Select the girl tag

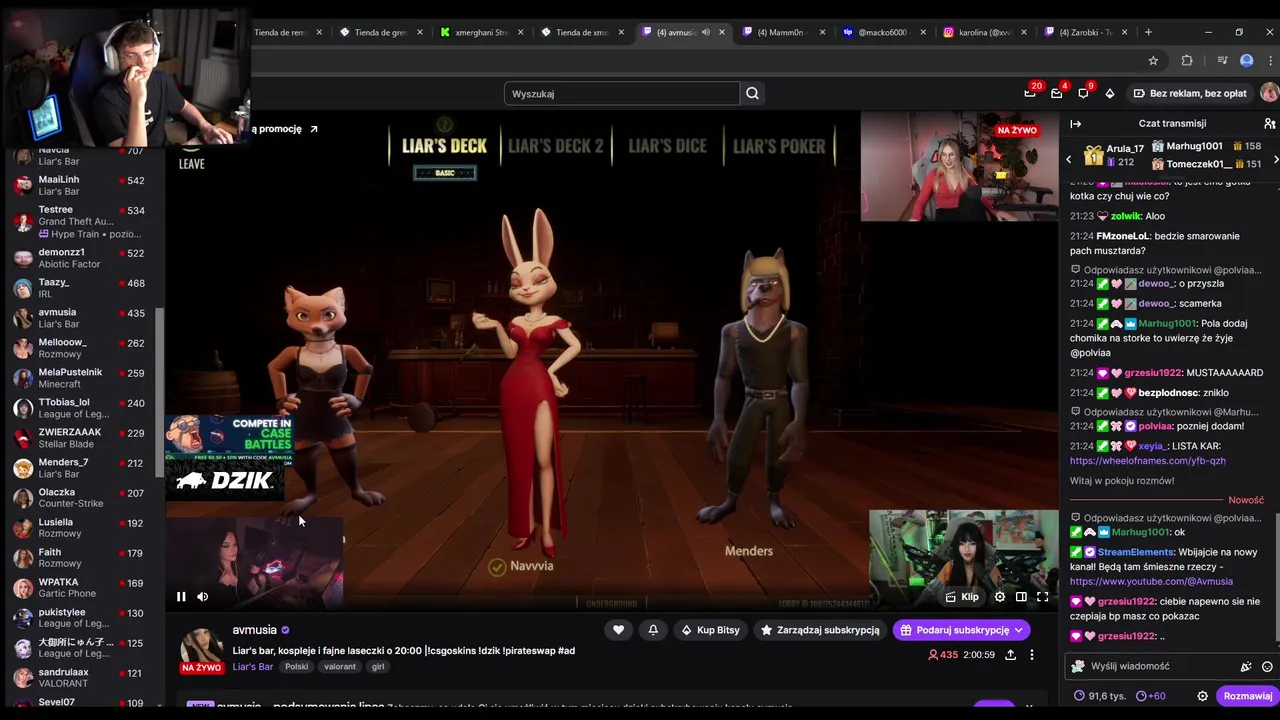tap(378, 667)
